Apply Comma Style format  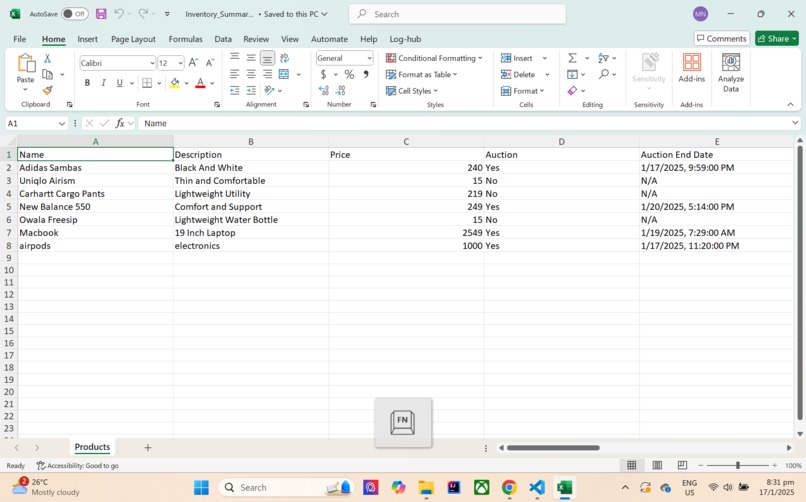(366, 75)
